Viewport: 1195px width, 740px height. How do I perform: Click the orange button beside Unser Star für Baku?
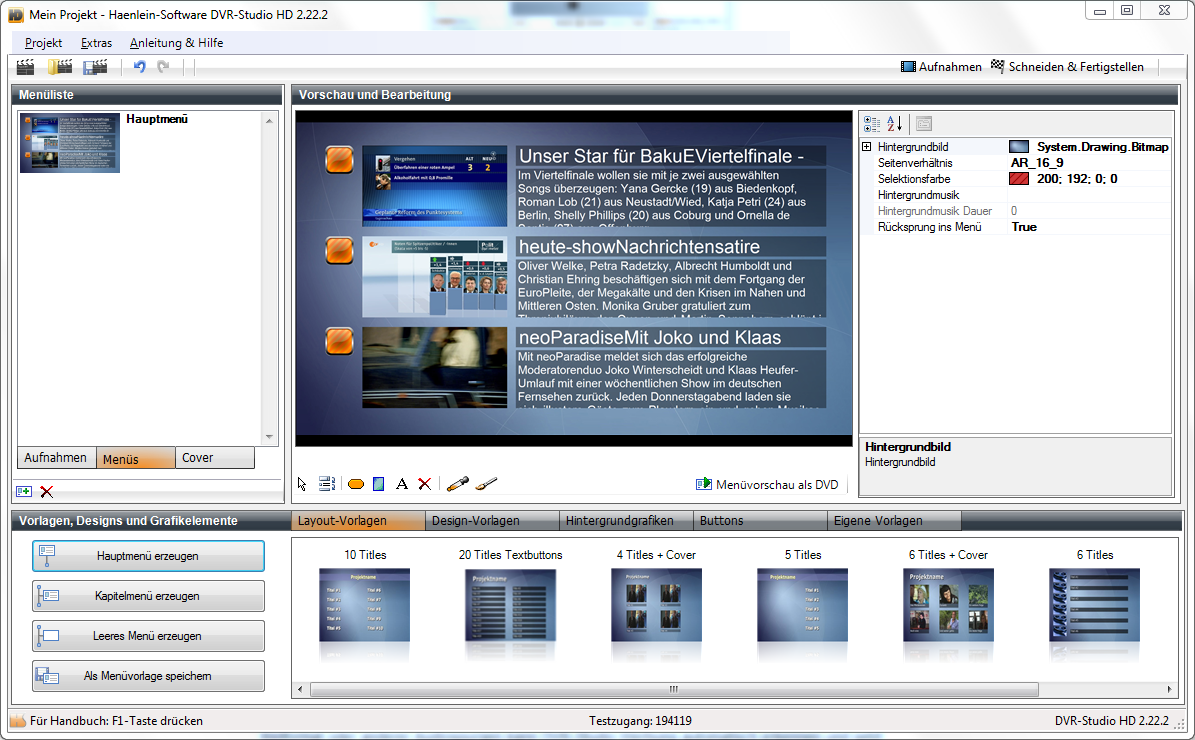340,159
